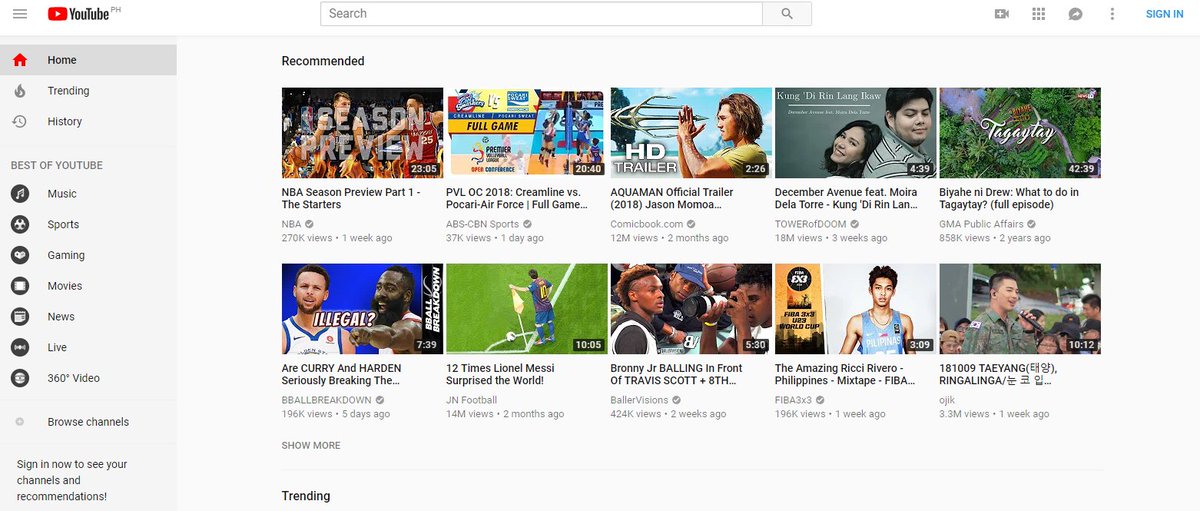Open 12 Times Lionel Messi thumbnail

pos(527,309)
